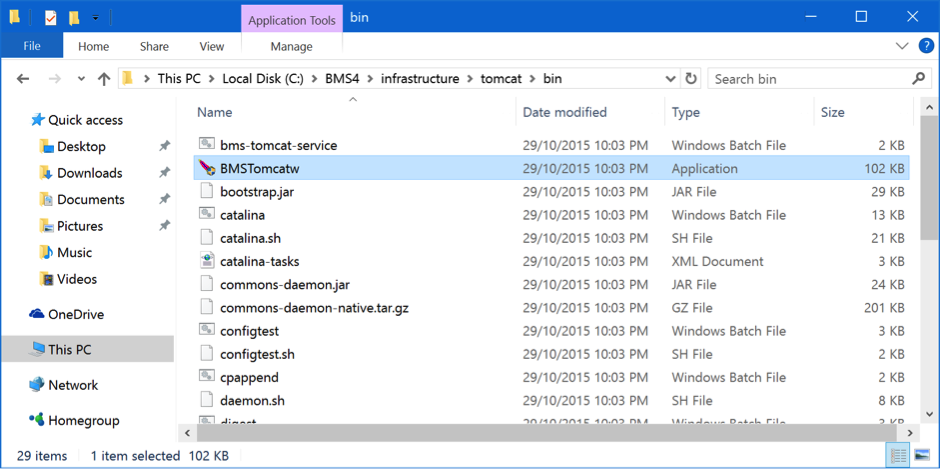This screenshot has height=469, width=941.
Task: Select bootstrap.jar file icon
Action: pos(206,191)
